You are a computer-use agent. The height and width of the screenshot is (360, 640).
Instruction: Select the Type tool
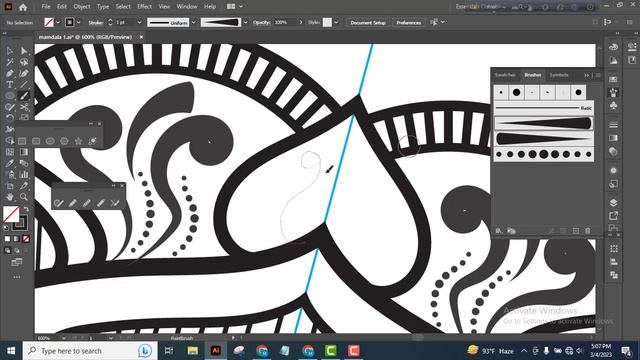[x=10, y=84]
